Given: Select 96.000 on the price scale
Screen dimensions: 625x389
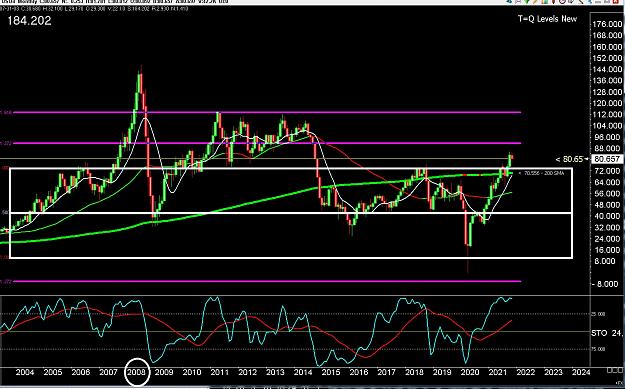Looking at the screenshot, I should [x=607, y=137].
